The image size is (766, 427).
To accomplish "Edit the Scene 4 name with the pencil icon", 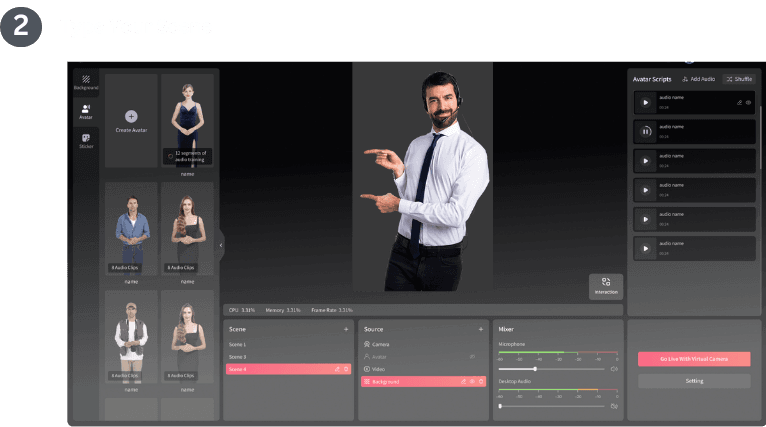I will tap(336, 369).
